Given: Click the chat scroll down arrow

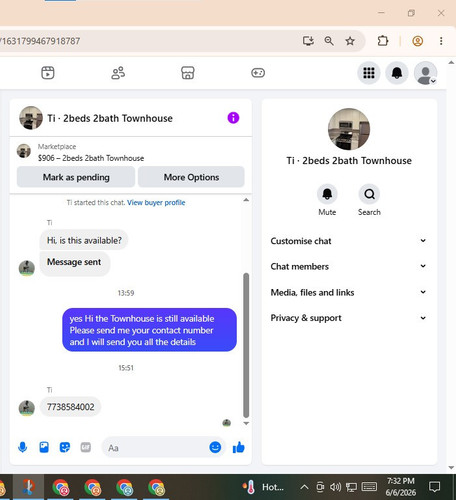Looking at the screenshot, I should click(x=246, y=423).
